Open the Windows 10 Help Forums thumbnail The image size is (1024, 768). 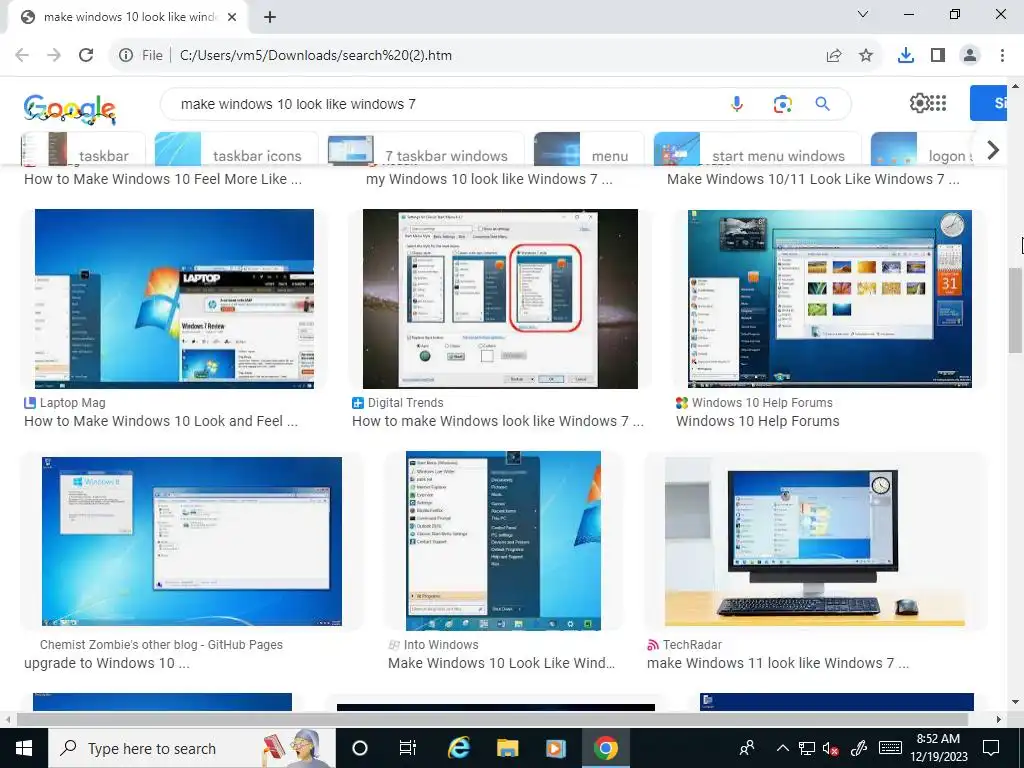pos(829,298)
